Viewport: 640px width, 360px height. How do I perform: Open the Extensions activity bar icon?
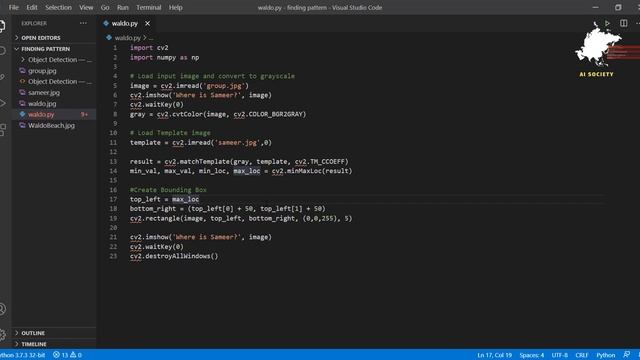pyautogui.click(x=2, y=129)
